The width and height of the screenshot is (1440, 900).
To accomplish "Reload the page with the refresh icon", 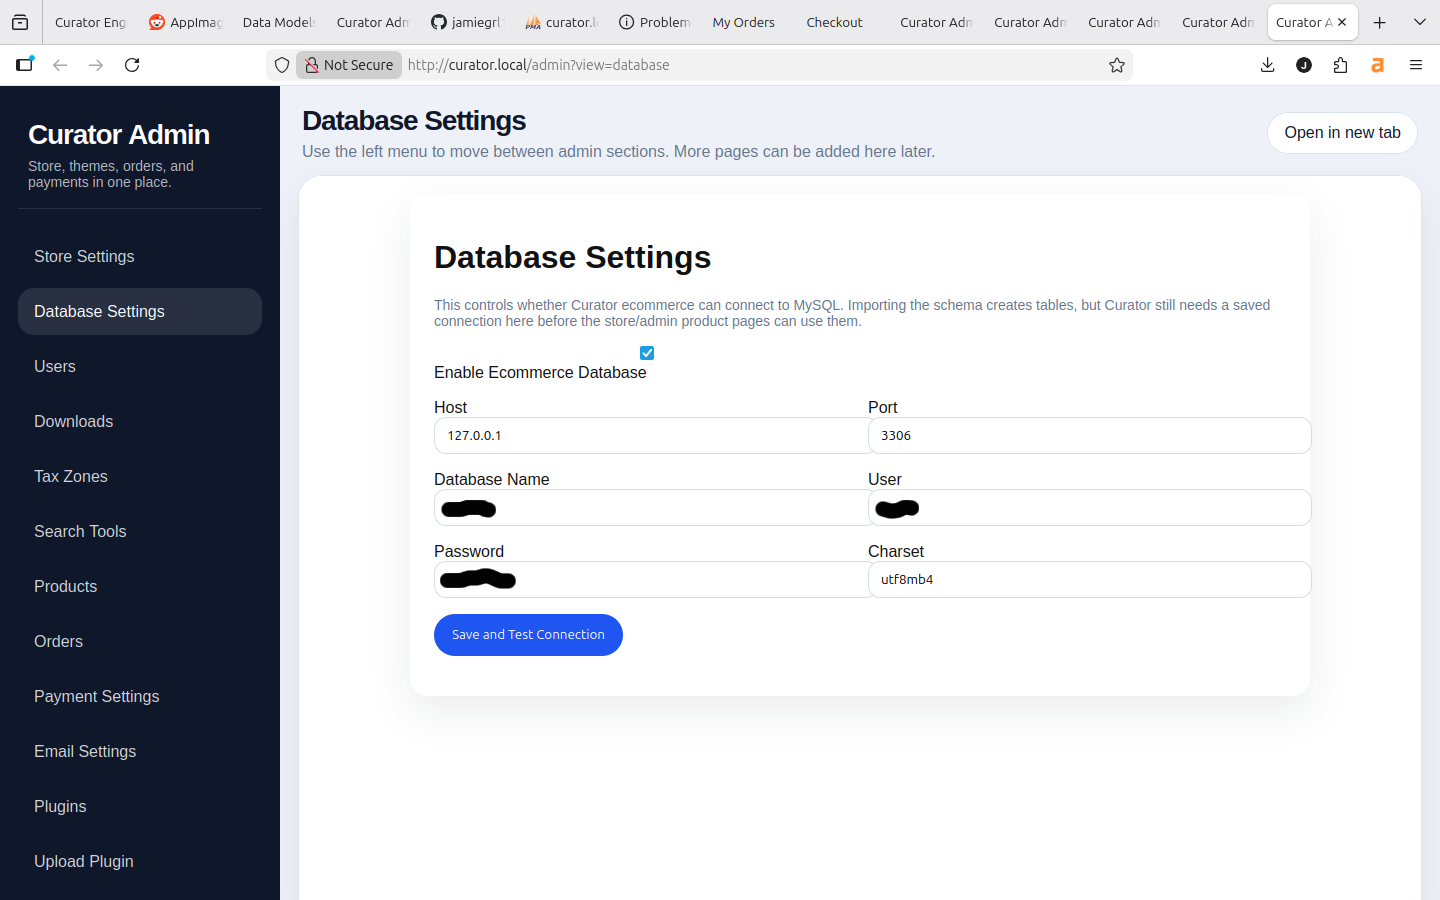I will (x=132, y=65).
